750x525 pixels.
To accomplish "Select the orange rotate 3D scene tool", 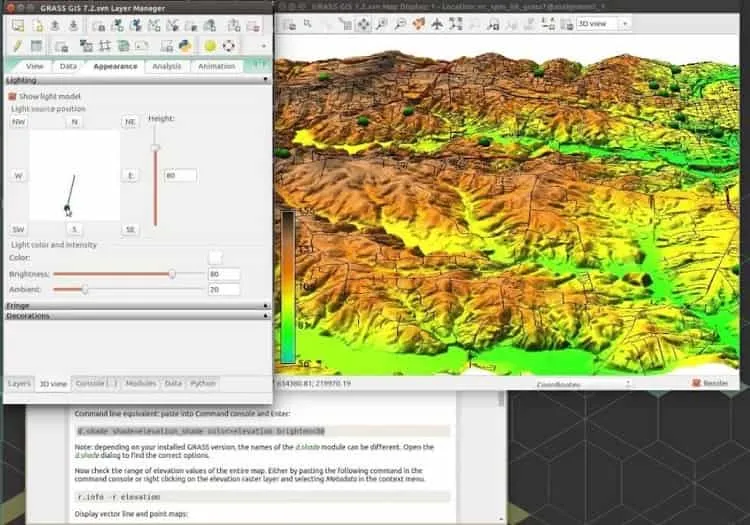I will tap(419, 24).
